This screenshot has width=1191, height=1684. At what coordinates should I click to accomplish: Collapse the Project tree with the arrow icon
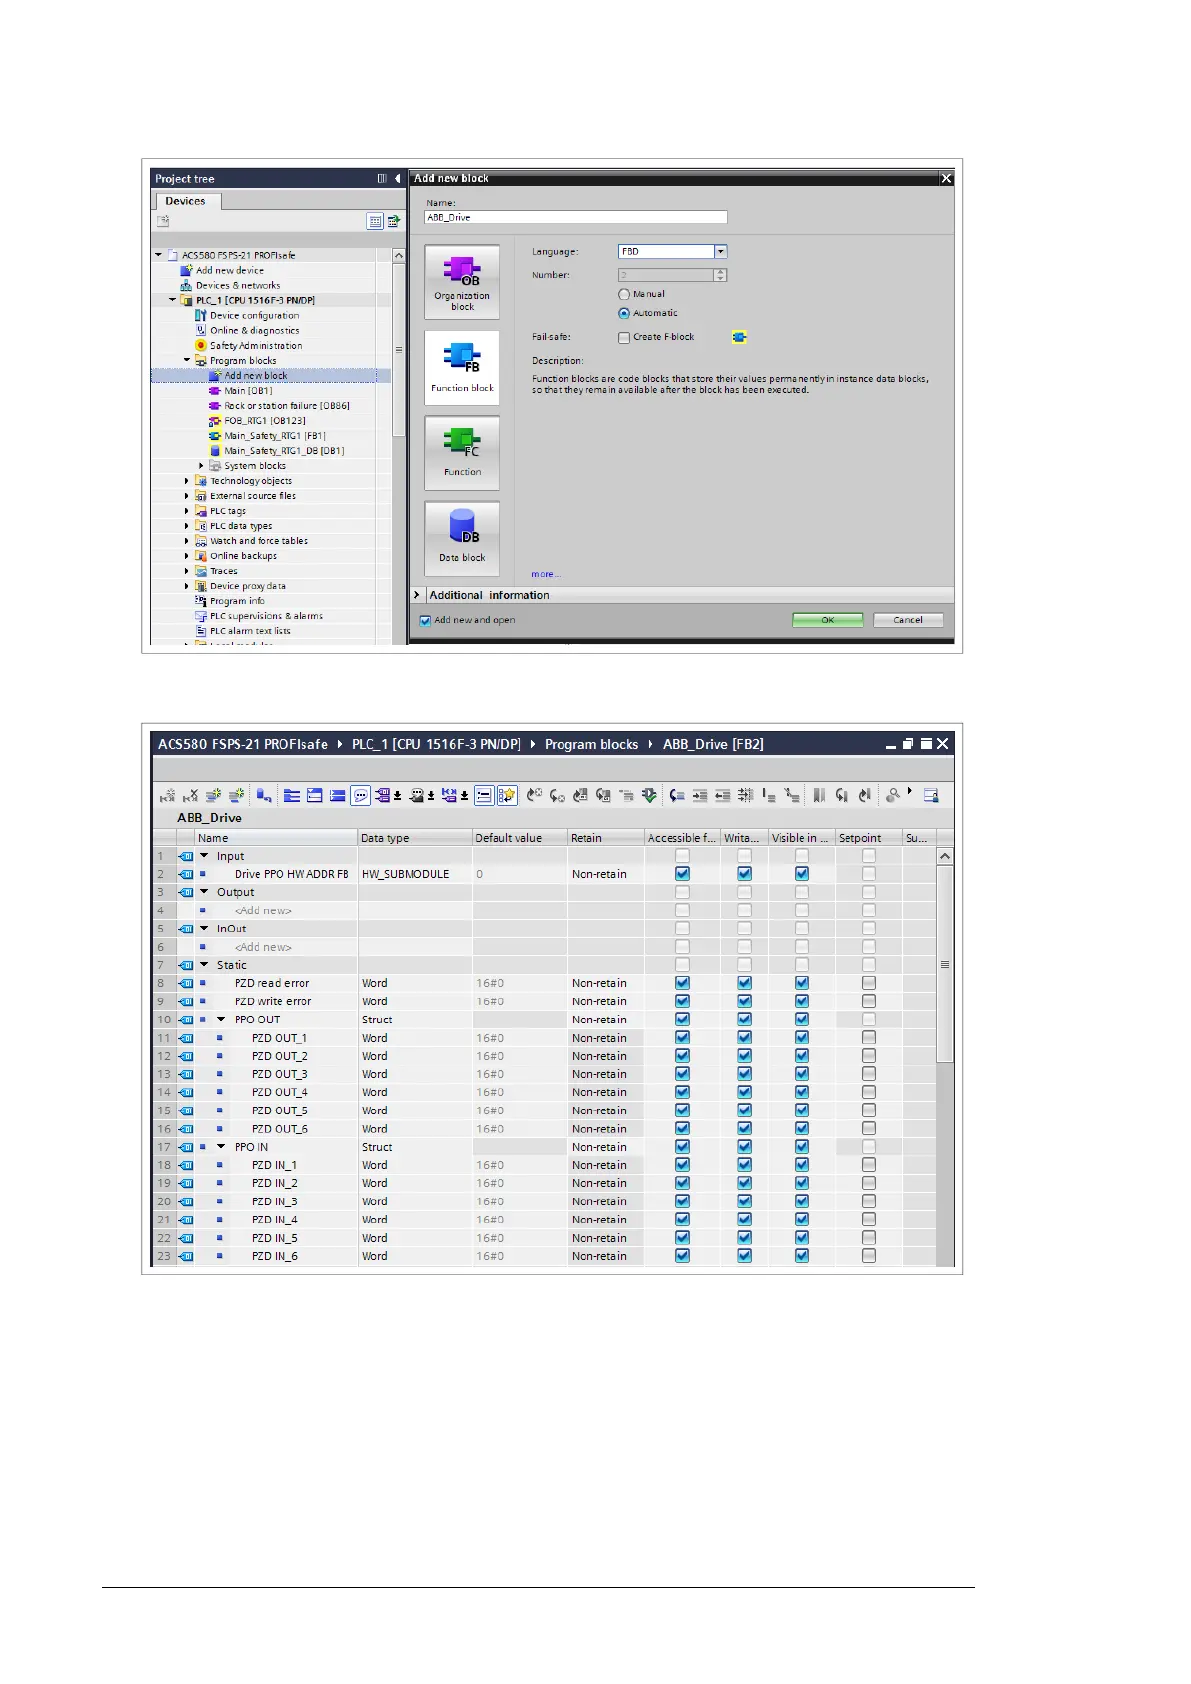[x=397, y=179]
